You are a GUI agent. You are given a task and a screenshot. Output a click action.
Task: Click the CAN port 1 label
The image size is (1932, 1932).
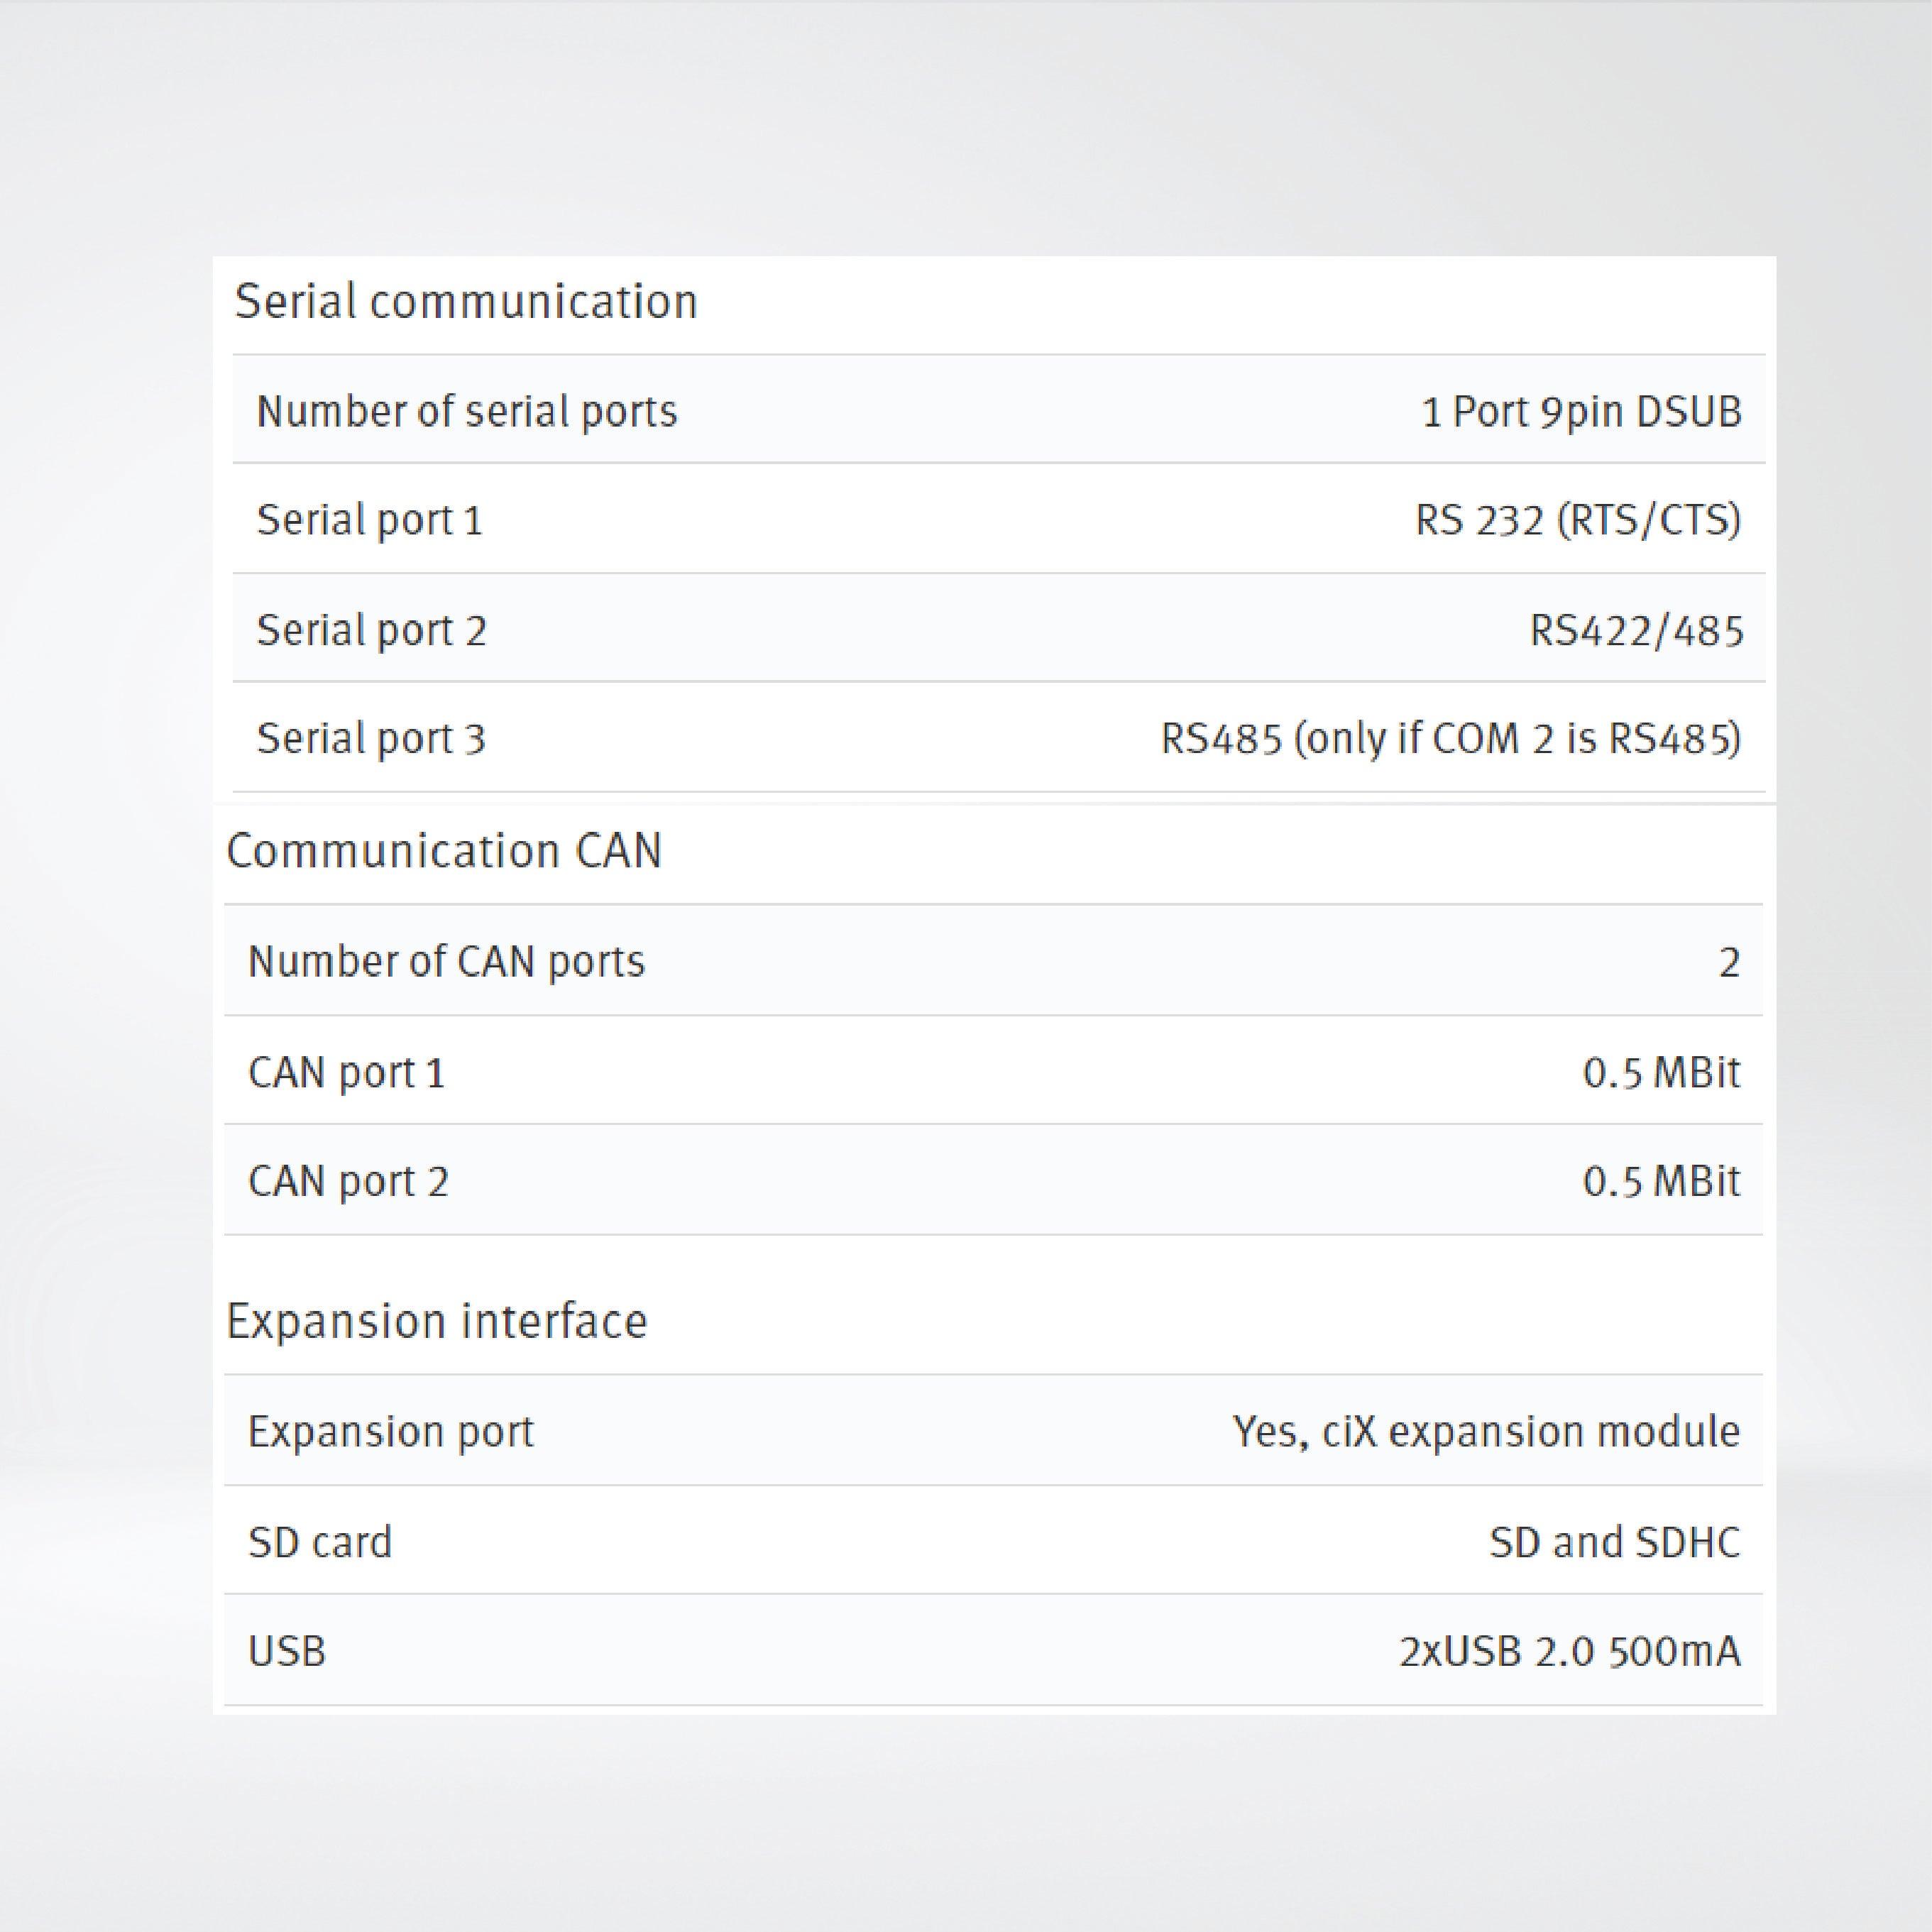346,1072
